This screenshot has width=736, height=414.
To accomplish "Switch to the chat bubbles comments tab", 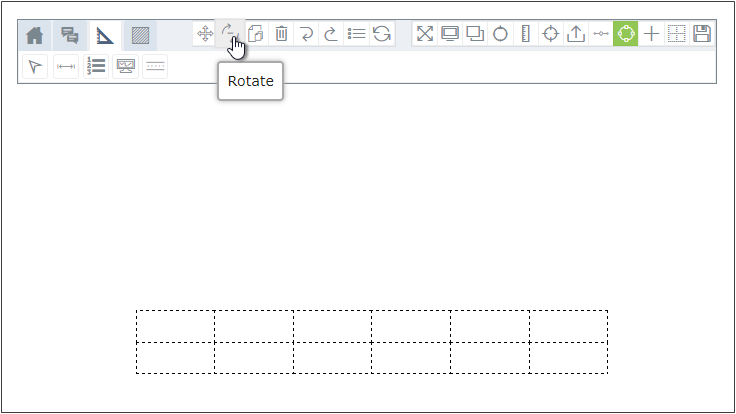I will click(x=69, y=35).
